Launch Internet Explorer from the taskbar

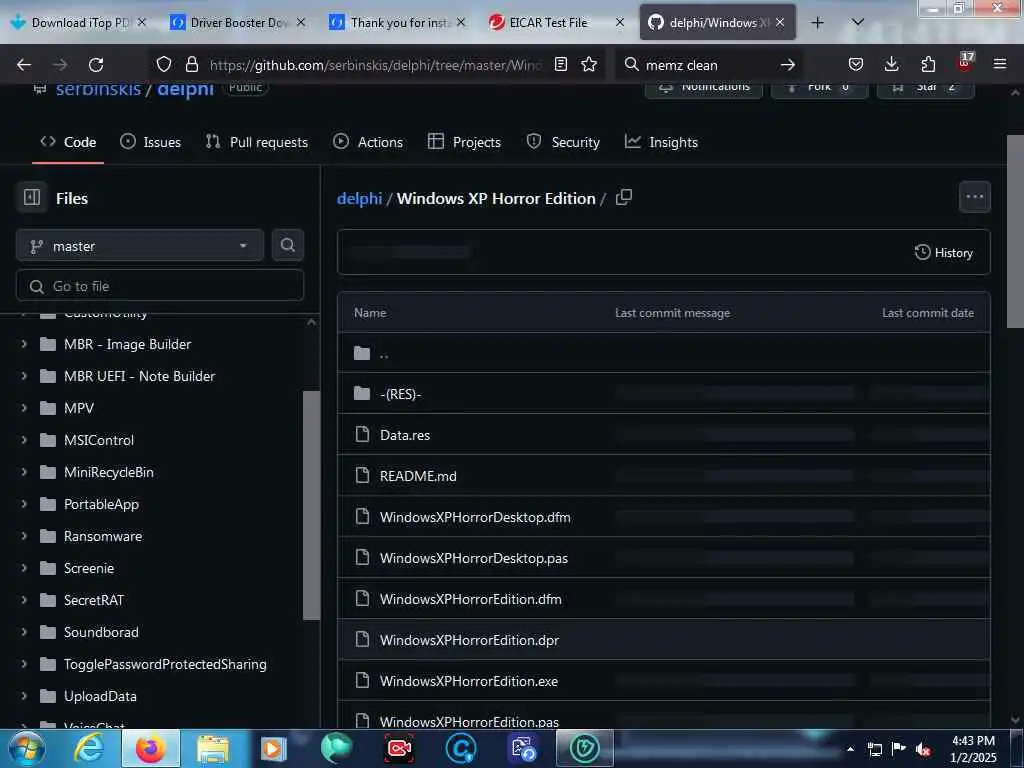[89, 748]
